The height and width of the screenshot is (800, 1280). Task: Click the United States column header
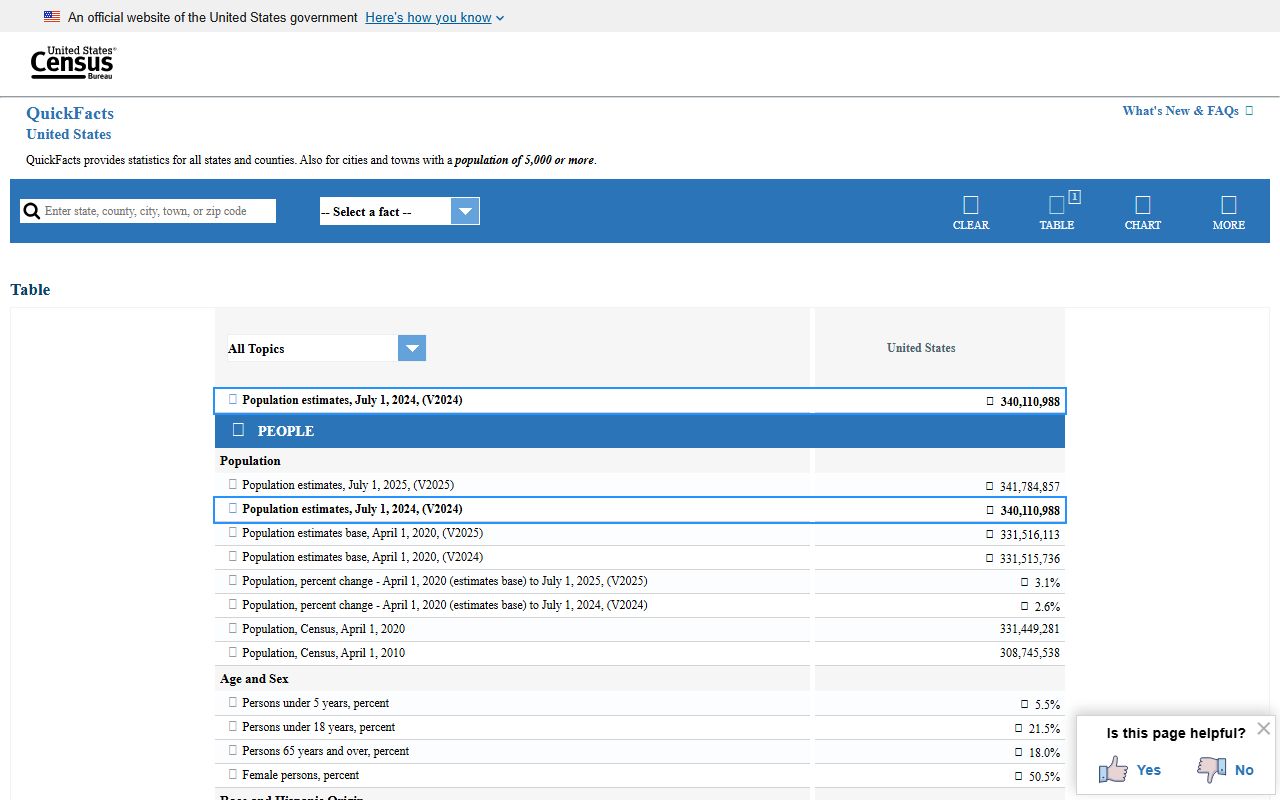(921, 348)
